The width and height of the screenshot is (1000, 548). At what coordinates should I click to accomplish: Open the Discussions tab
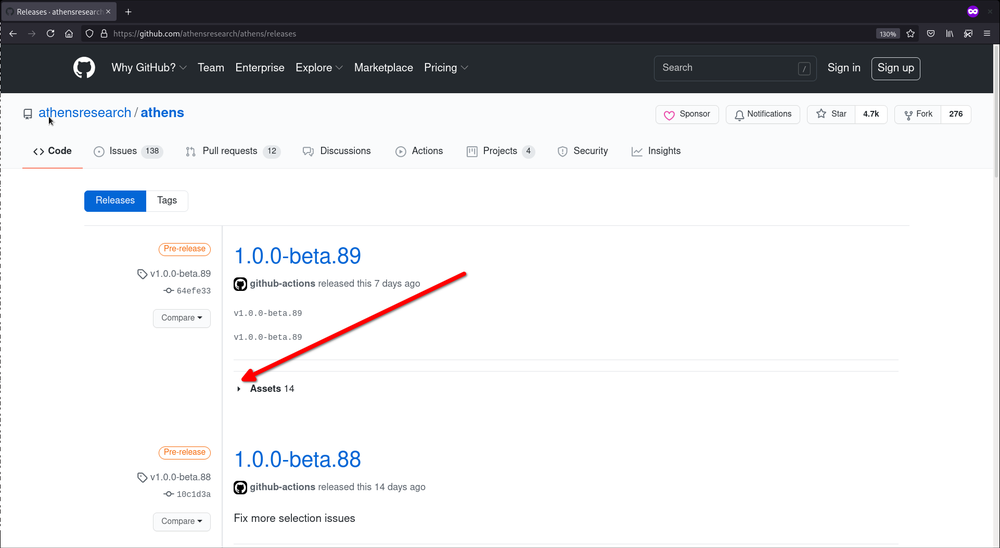pyautogui.click(x=337, y=151)
